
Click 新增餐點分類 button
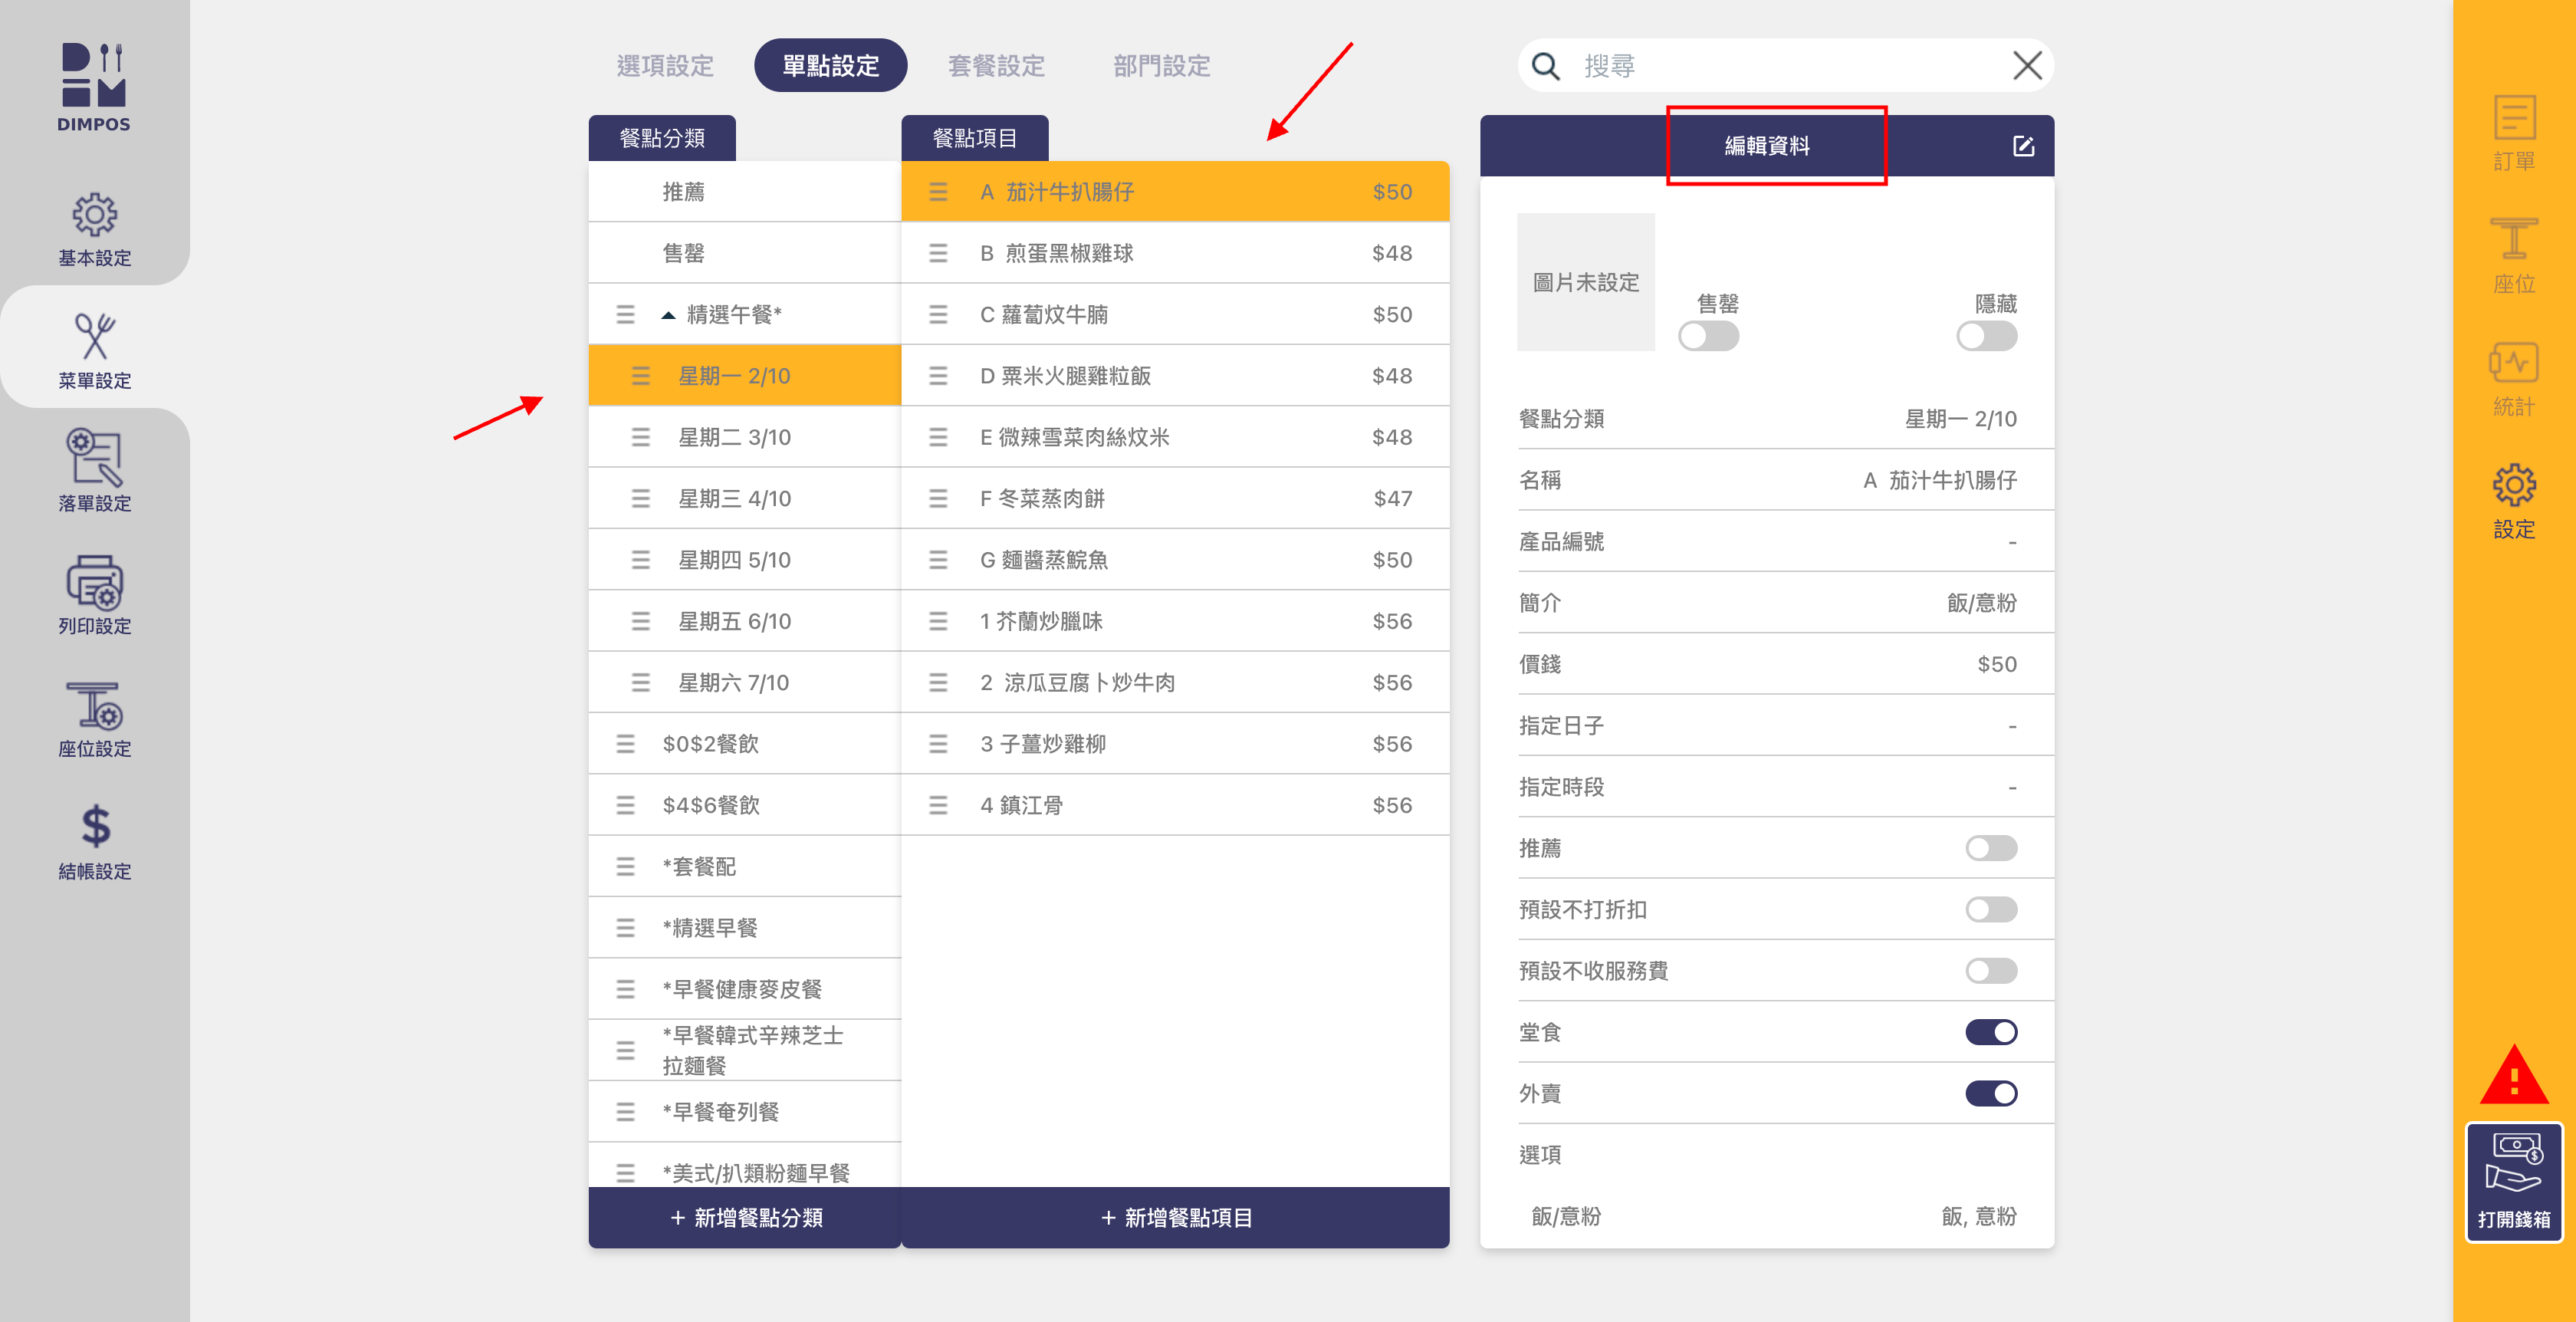click(745, 1217)
